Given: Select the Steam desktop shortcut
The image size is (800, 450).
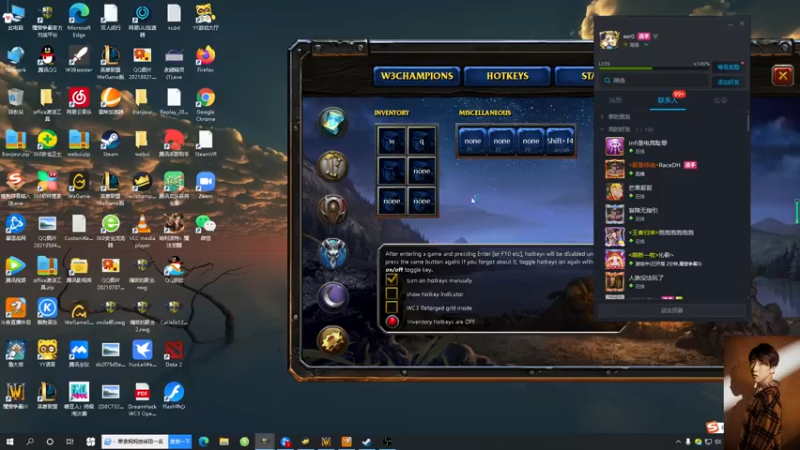Looking at the screenshot, I should tap(110, 143).
